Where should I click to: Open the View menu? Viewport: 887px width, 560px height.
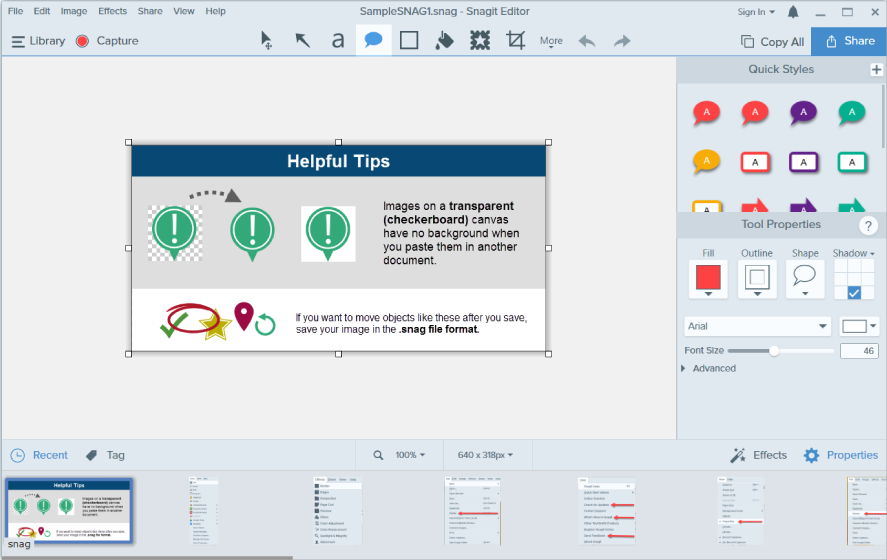tap(184, 11)
